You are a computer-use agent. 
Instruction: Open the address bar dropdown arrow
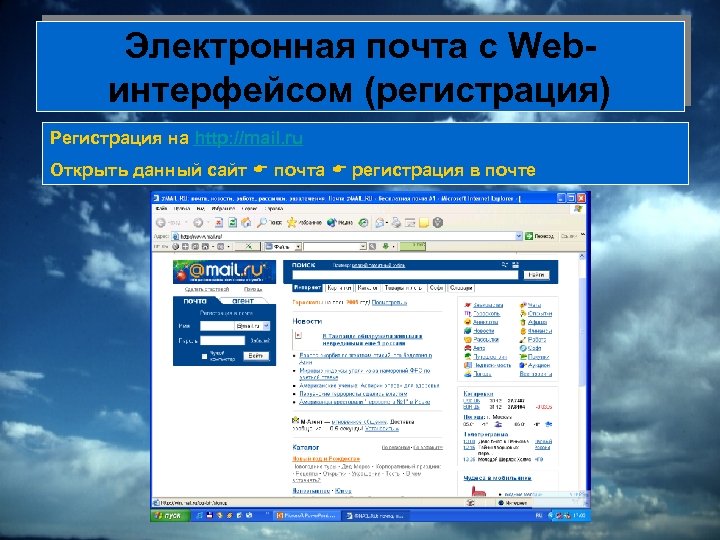click(x=519, y=236)
